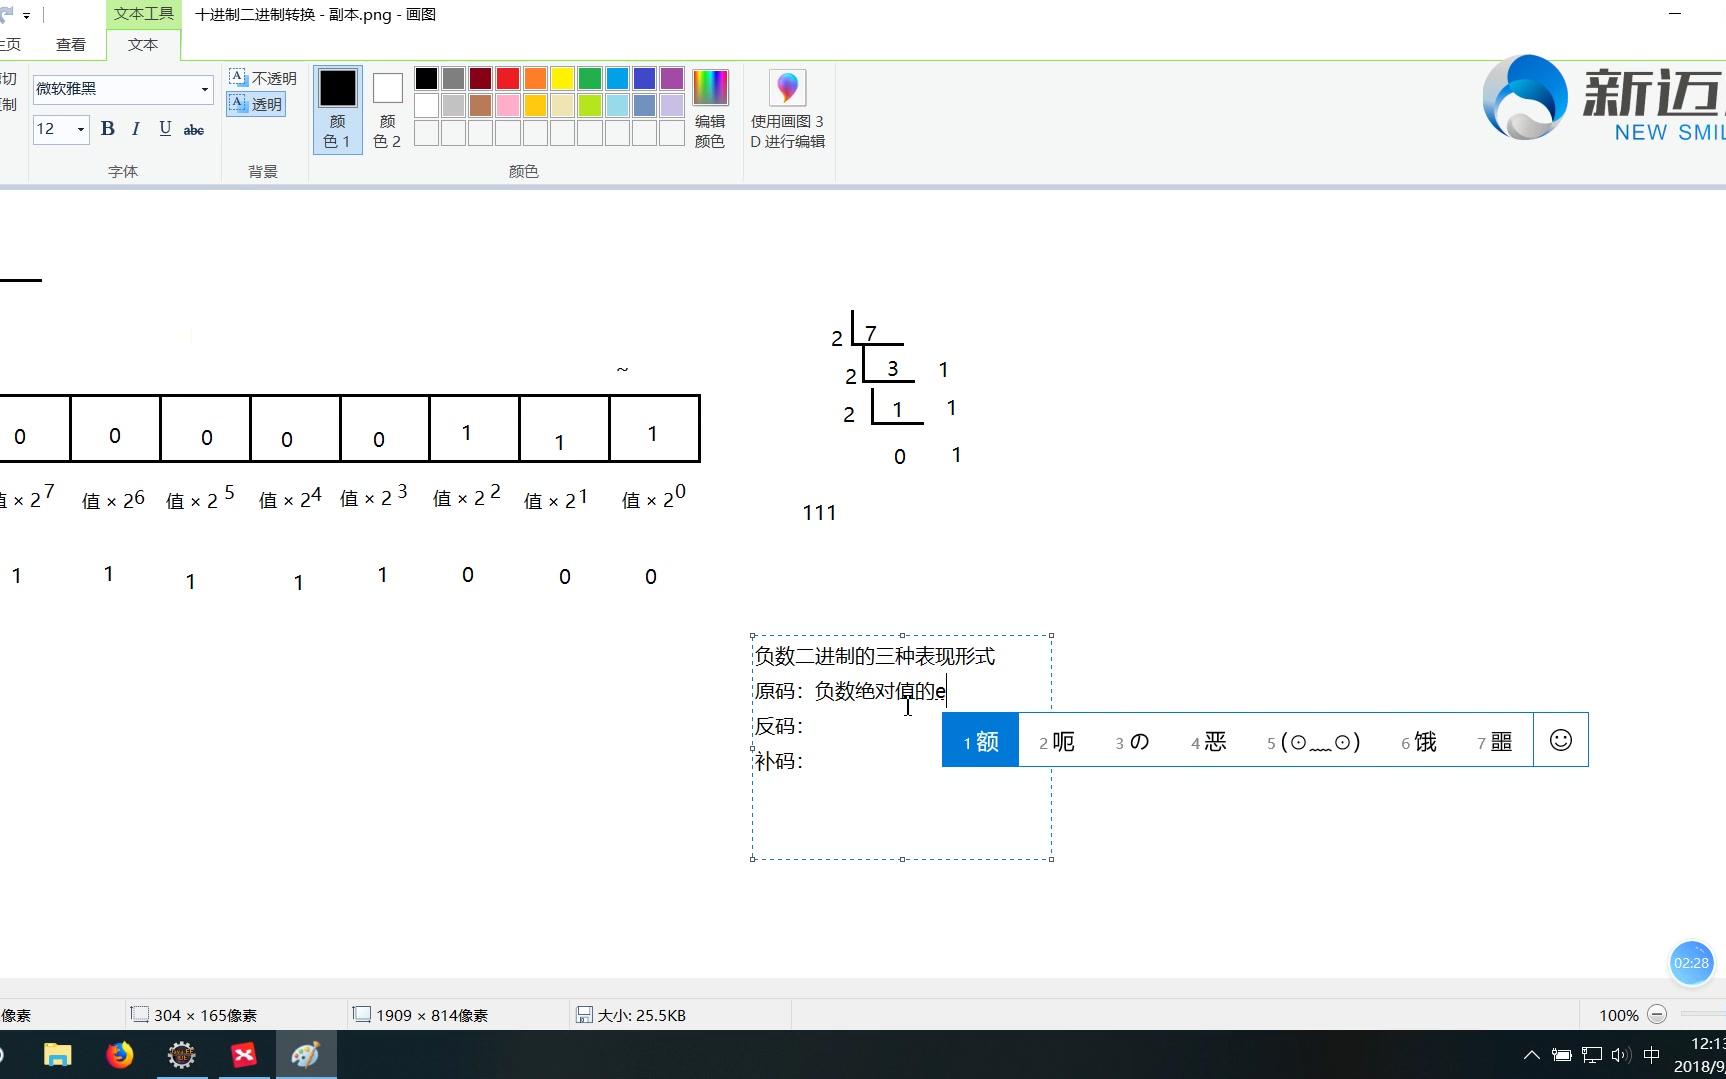Viewport: 1726px width, 1079px height.
Task: Select red from the color palette
Action: point(507,77)
